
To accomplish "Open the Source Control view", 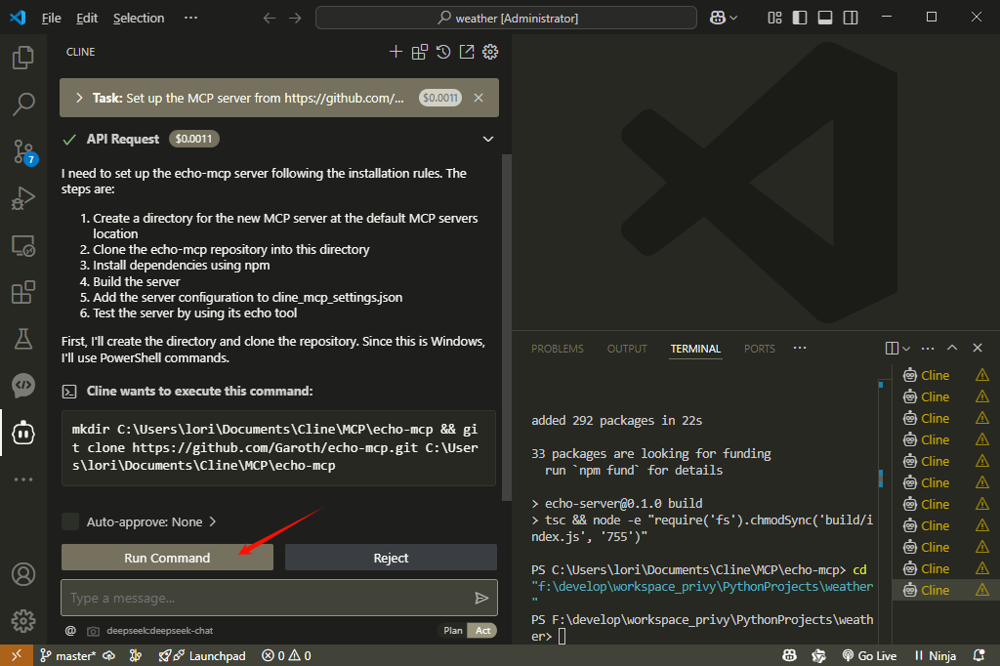I will tap(23, 151).
